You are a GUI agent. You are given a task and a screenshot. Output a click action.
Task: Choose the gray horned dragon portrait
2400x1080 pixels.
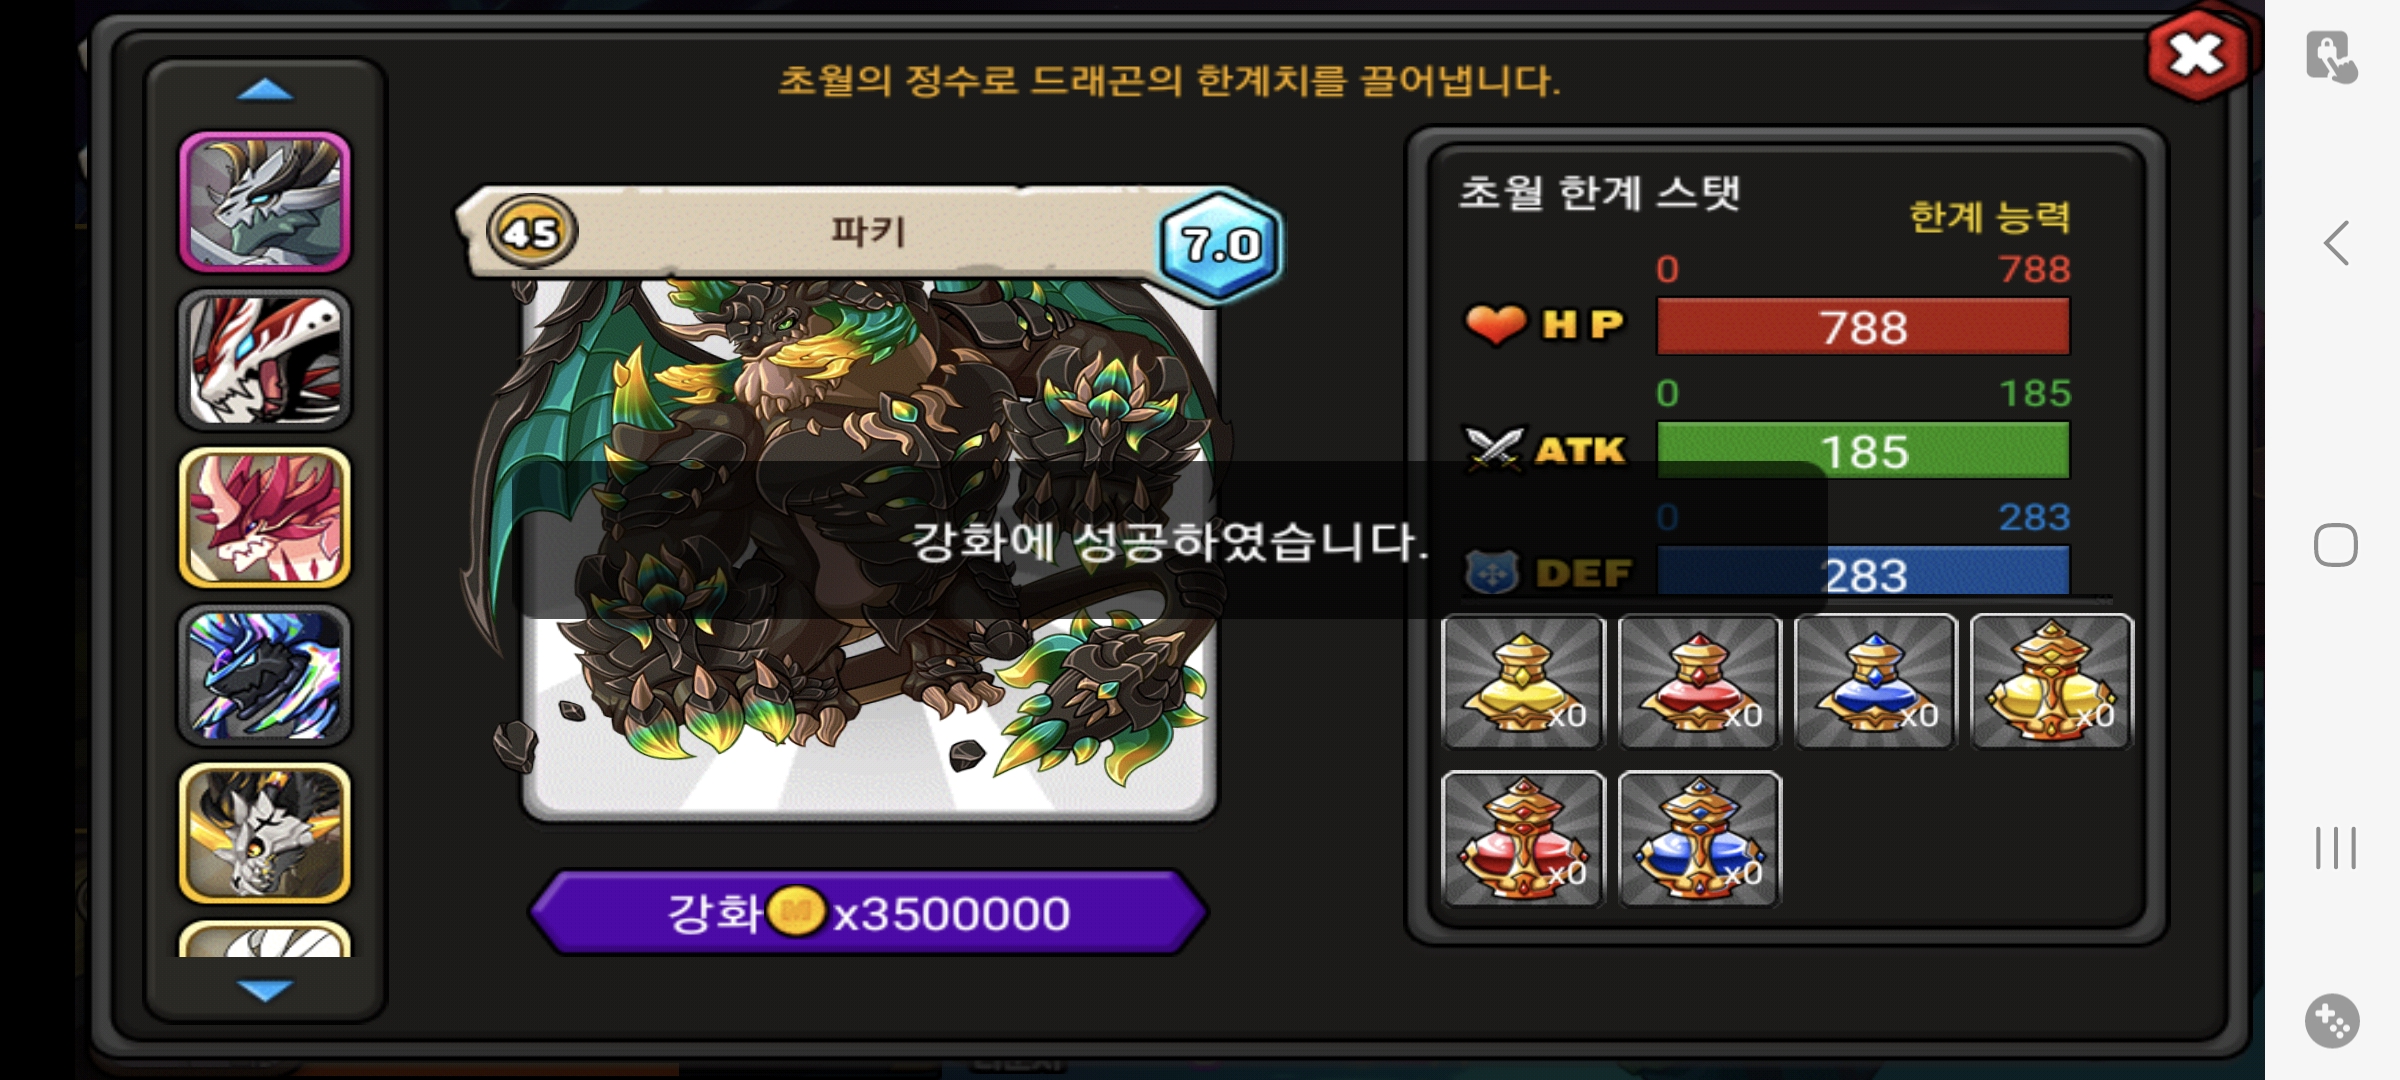click(x=265, y=202)
